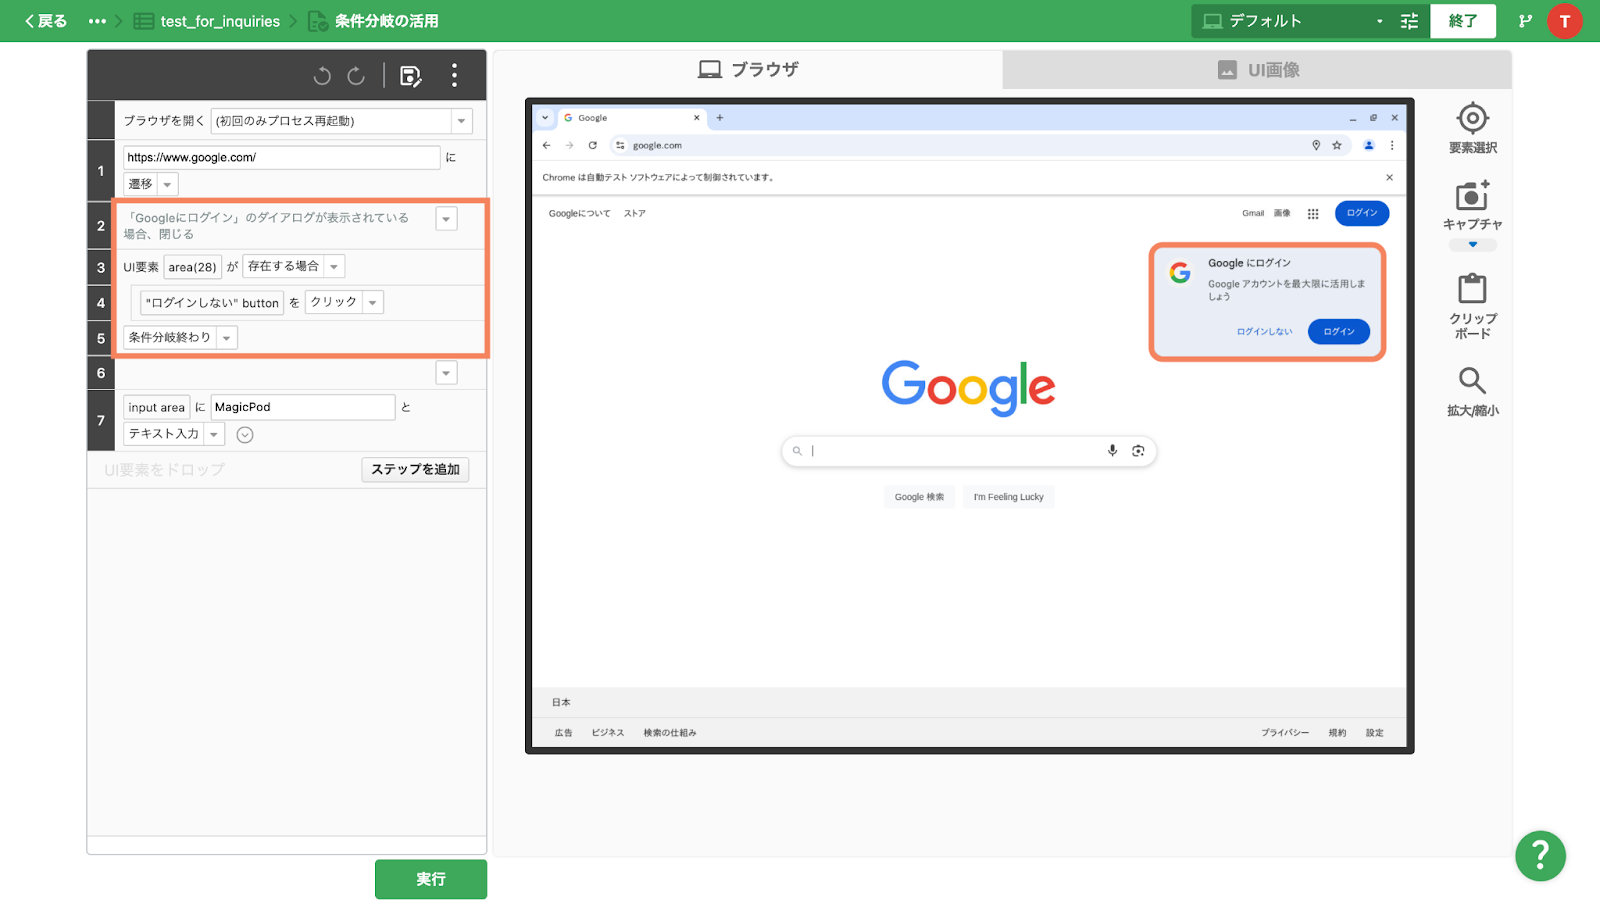Screen dimensions: 1600x907
Task: Click the Google 検索 button
Action: pyautogui.click(x=919, y=497)
